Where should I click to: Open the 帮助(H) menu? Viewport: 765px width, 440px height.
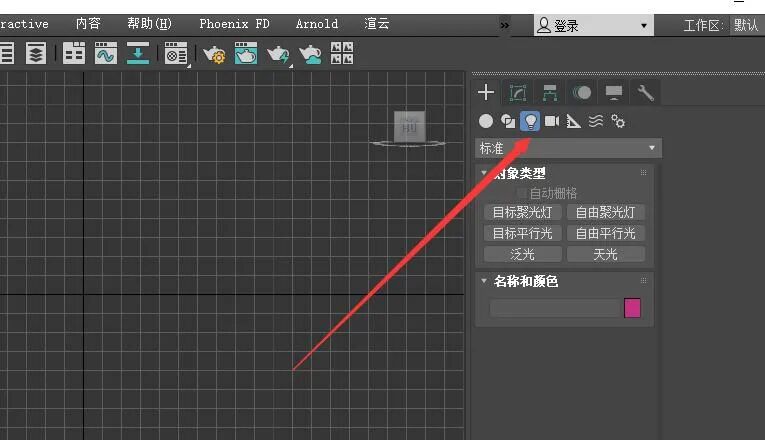point(149,23)
